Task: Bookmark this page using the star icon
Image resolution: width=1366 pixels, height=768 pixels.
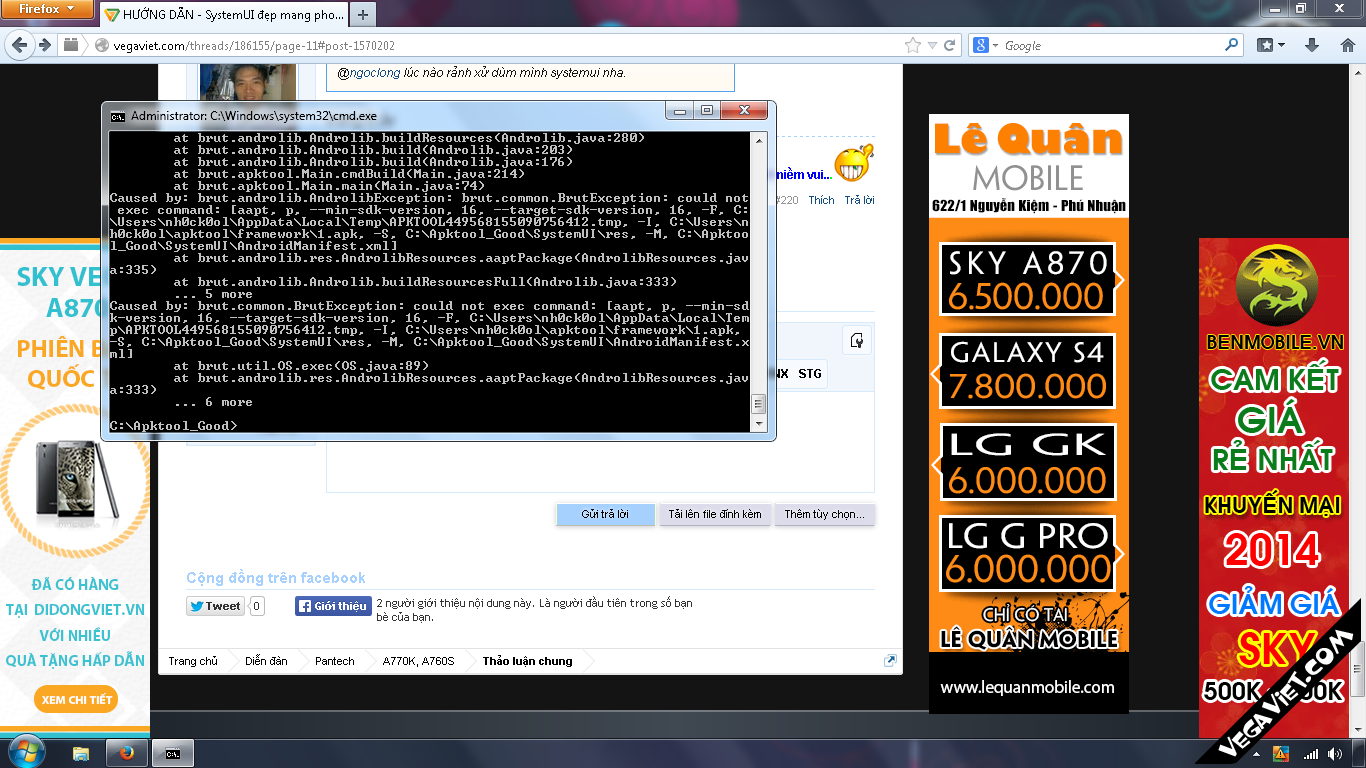Action: (x=912, y=45)
